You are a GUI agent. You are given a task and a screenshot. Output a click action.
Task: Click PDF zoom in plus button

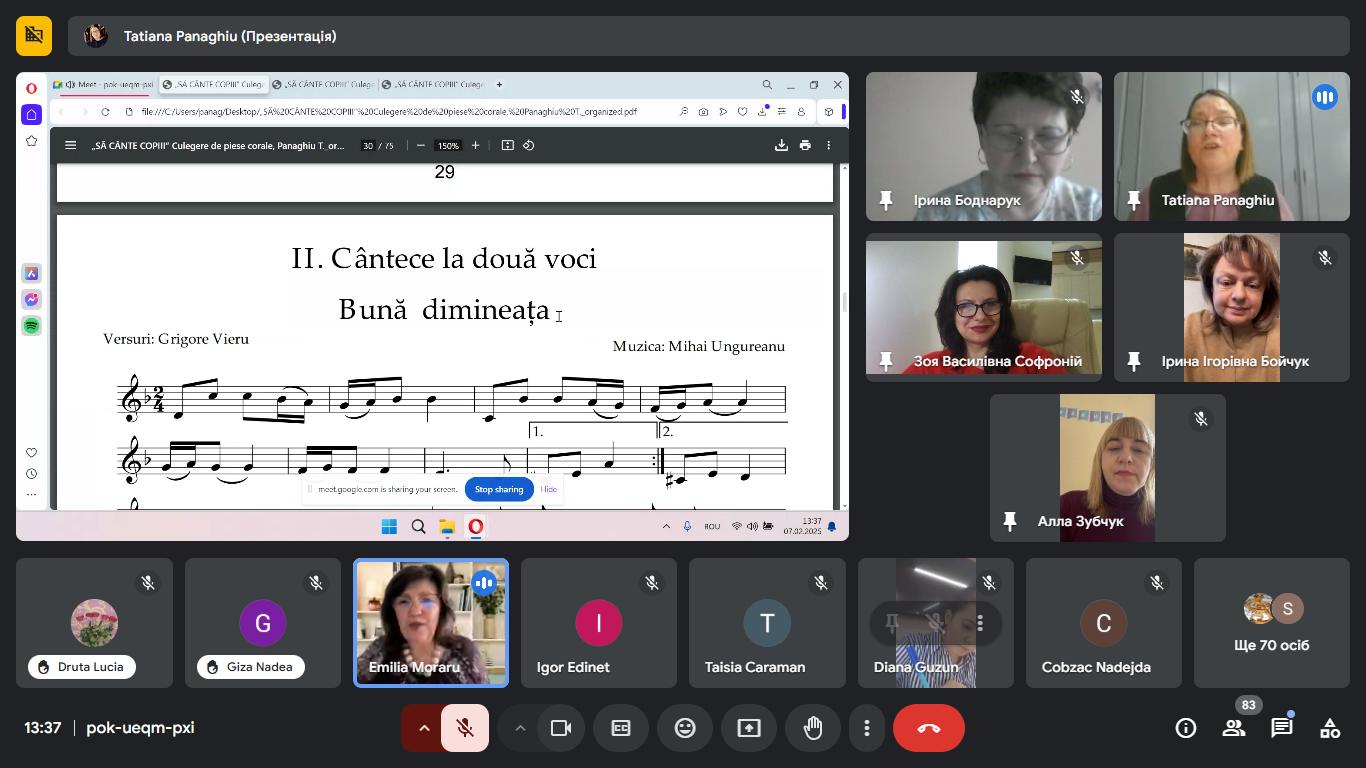coord(475,145)
